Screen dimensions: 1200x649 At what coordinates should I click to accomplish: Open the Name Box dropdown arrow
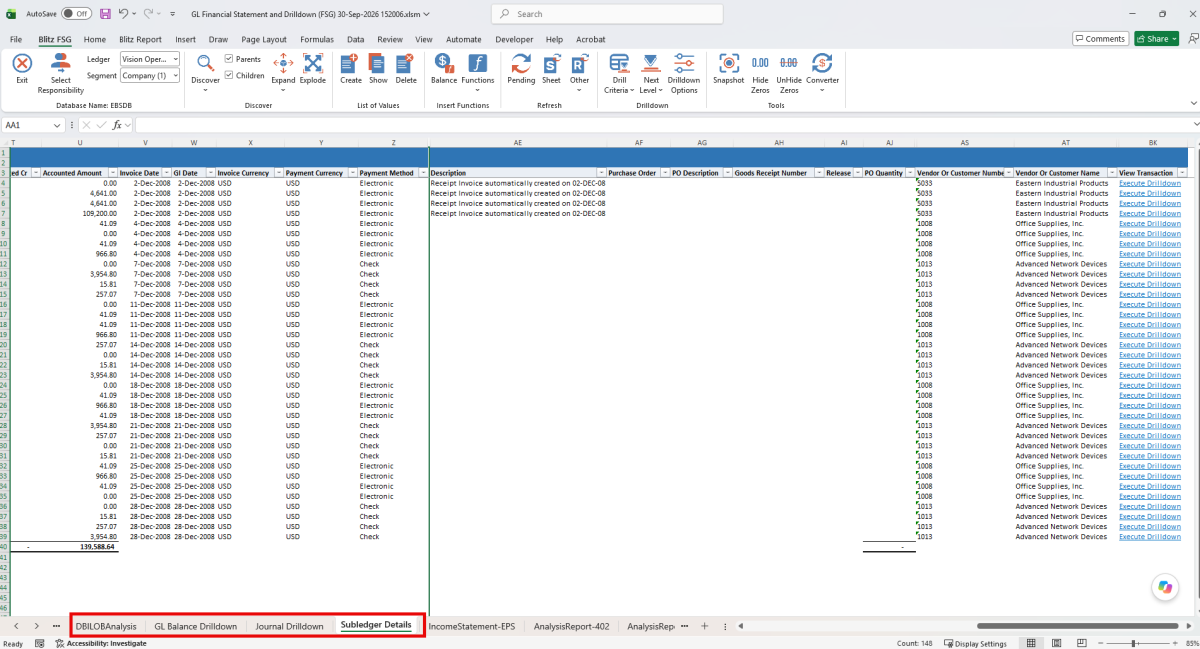click(57, 125)
